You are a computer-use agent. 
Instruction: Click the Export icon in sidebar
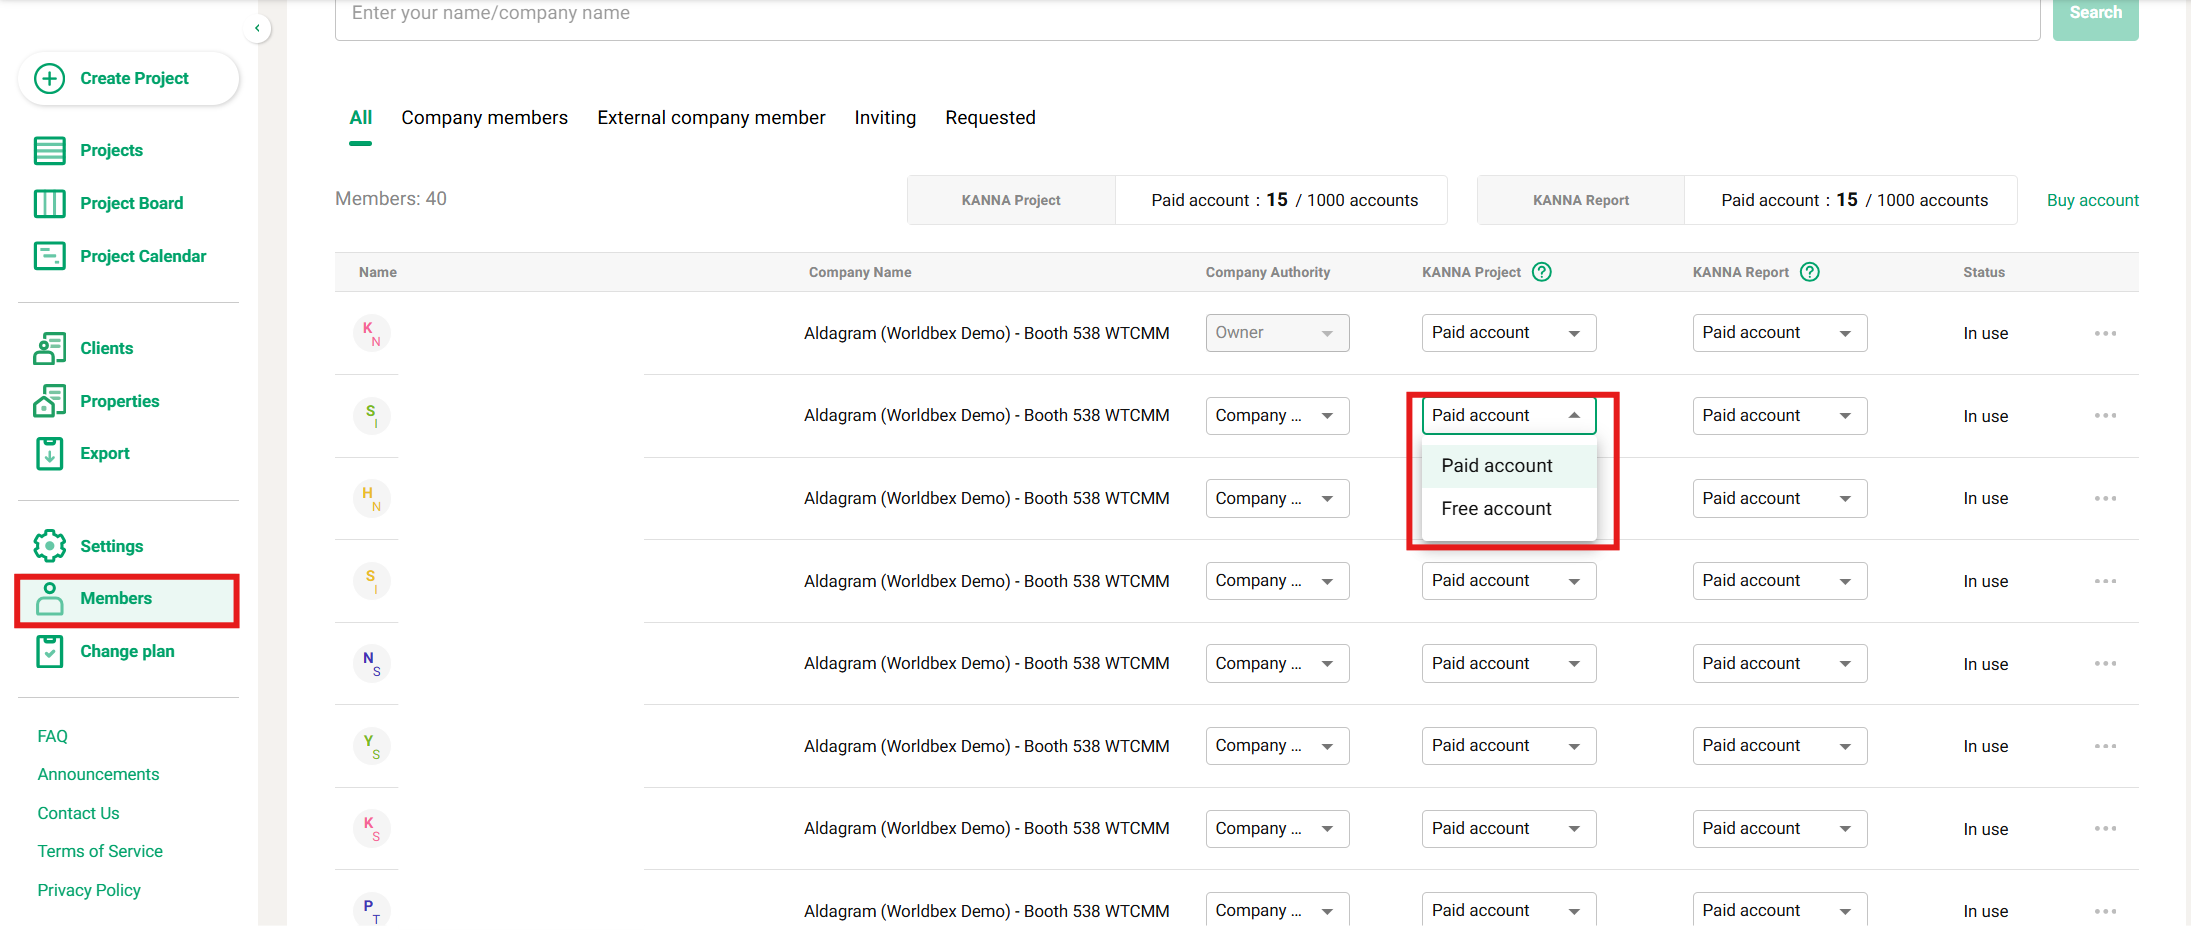[x=49, y=453]
